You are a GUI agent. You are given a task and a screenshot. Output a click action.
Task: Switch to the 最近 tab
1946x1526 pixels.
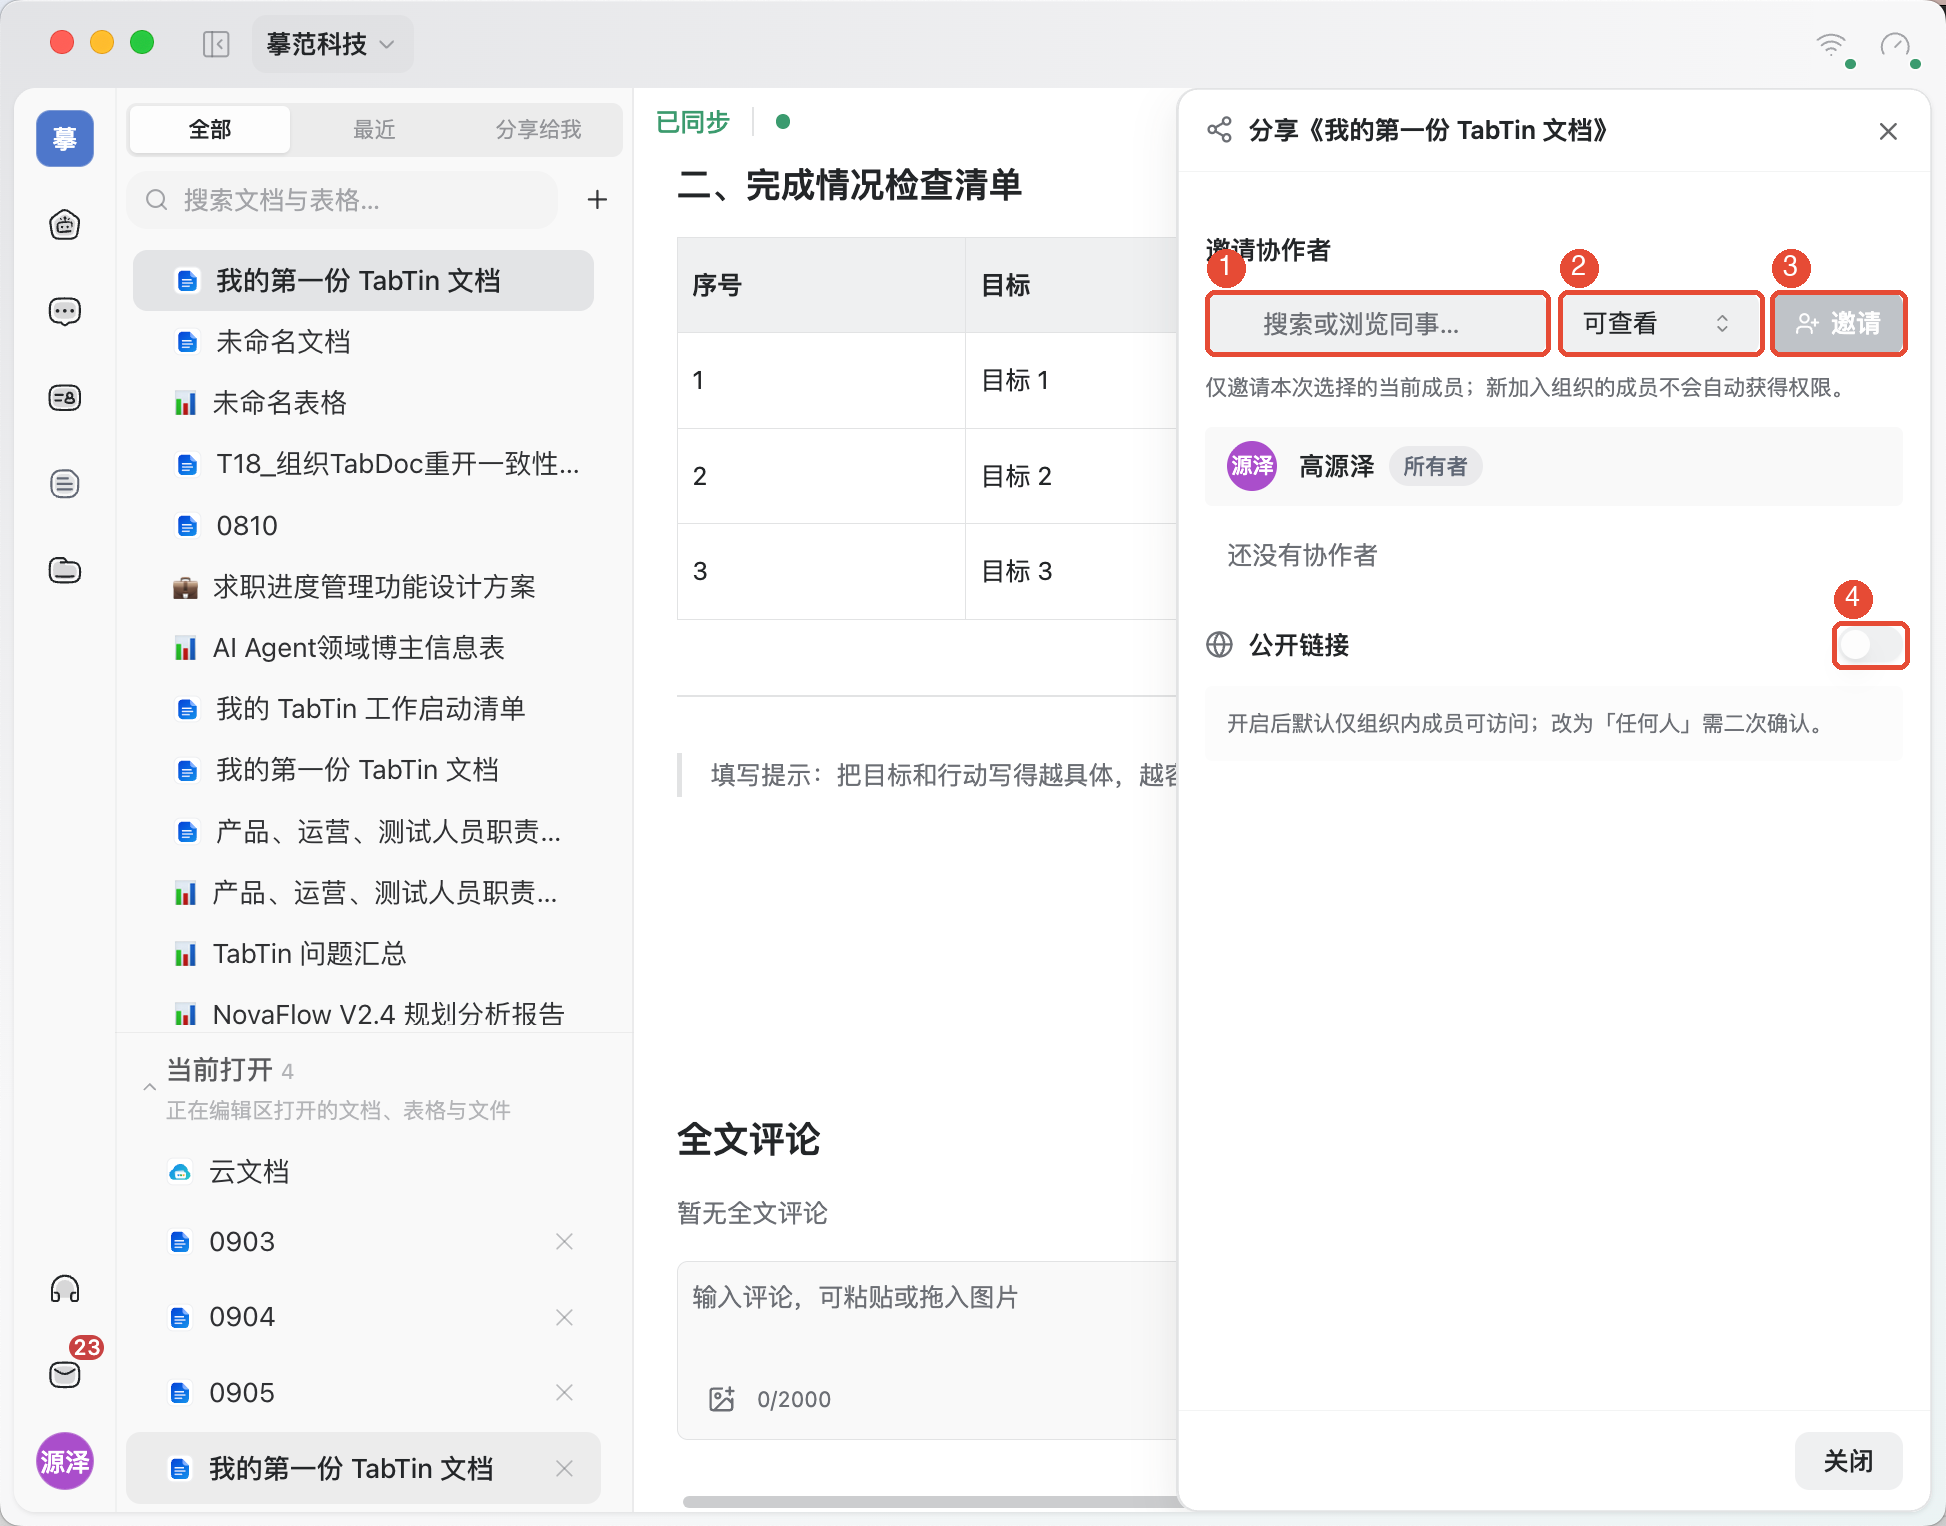coord(374,129)
